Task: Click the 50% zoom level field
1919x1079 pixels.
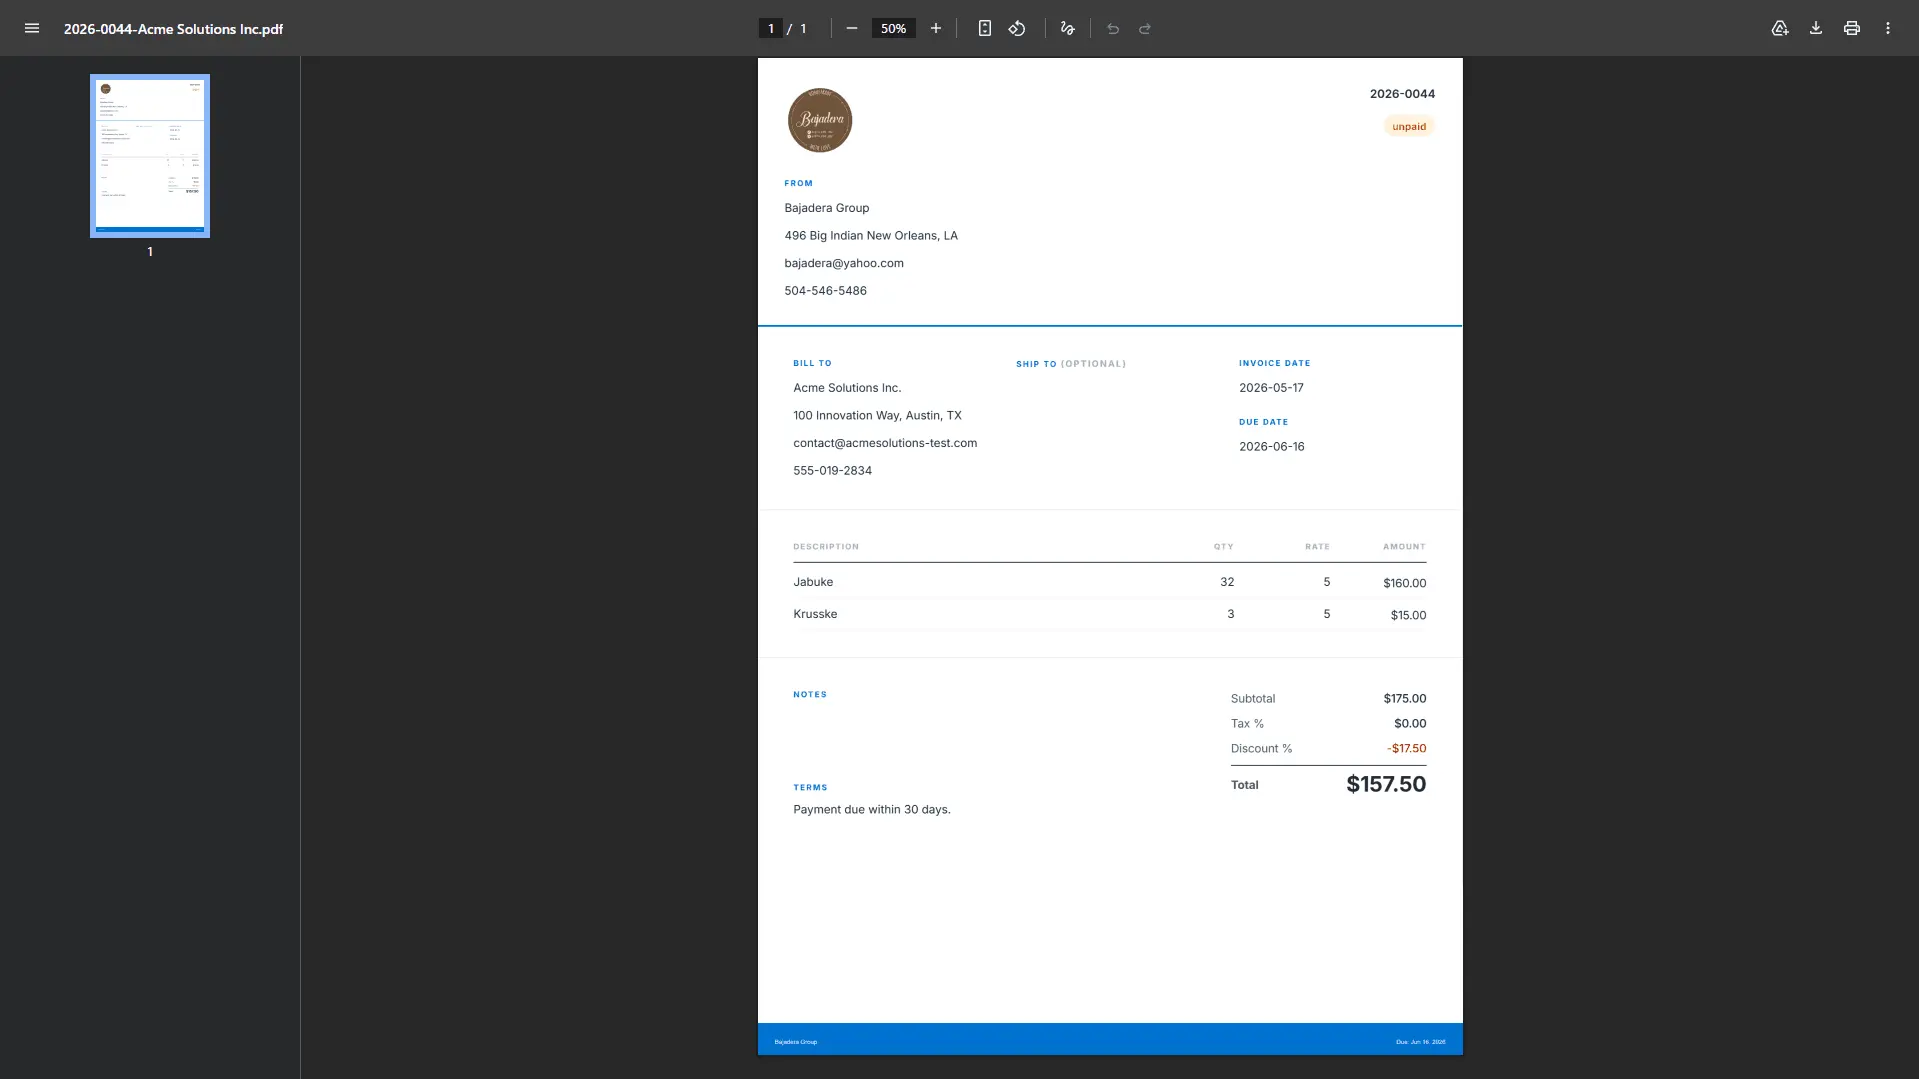Action: pyautogui.click(x=893, y=28)
